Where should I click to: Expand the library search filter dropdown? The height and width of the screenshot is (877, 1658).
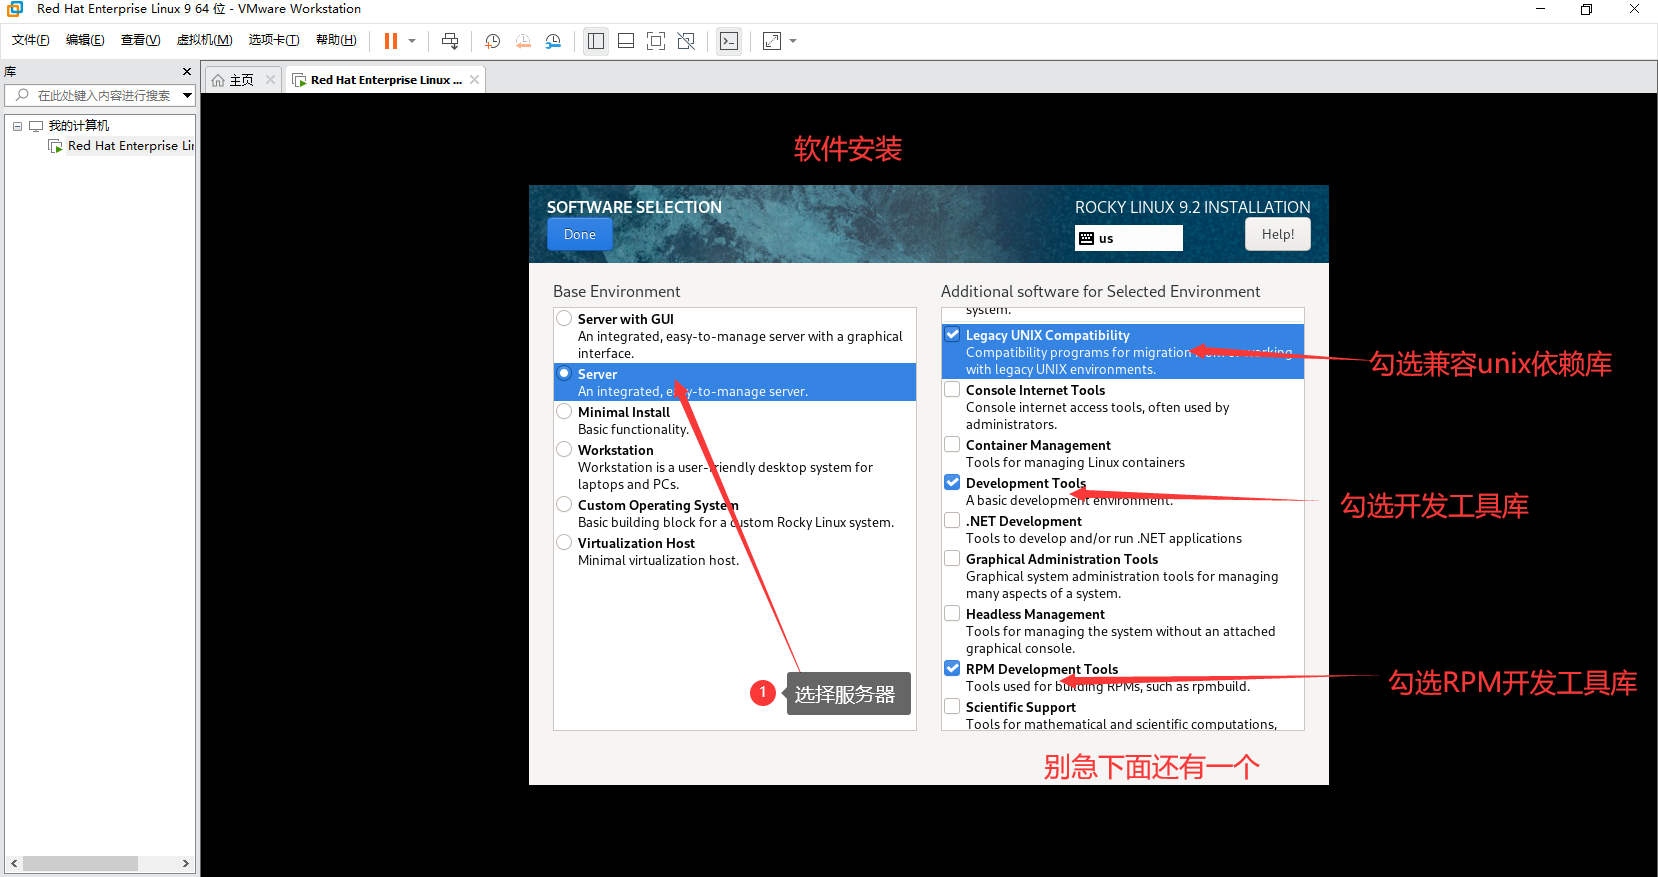[x=187, y=95]
